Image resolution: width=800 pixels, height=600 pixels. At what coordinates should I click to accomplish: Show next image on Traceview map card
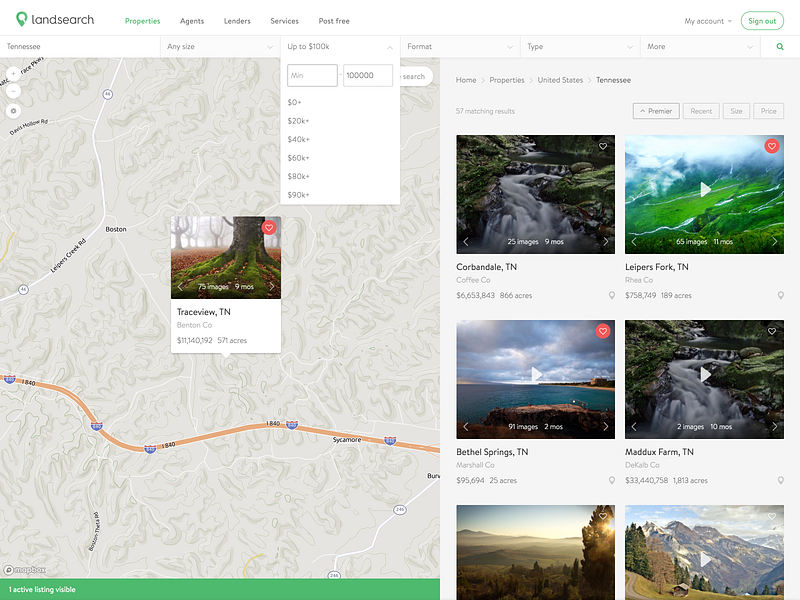(x=271, y=287)
